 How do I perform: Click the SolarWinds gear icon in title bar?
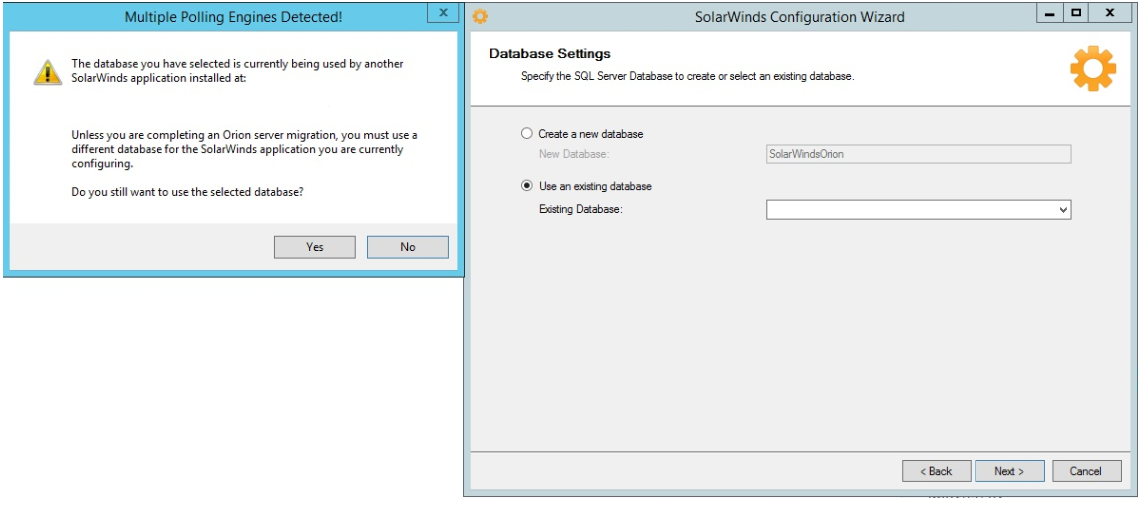480,15
